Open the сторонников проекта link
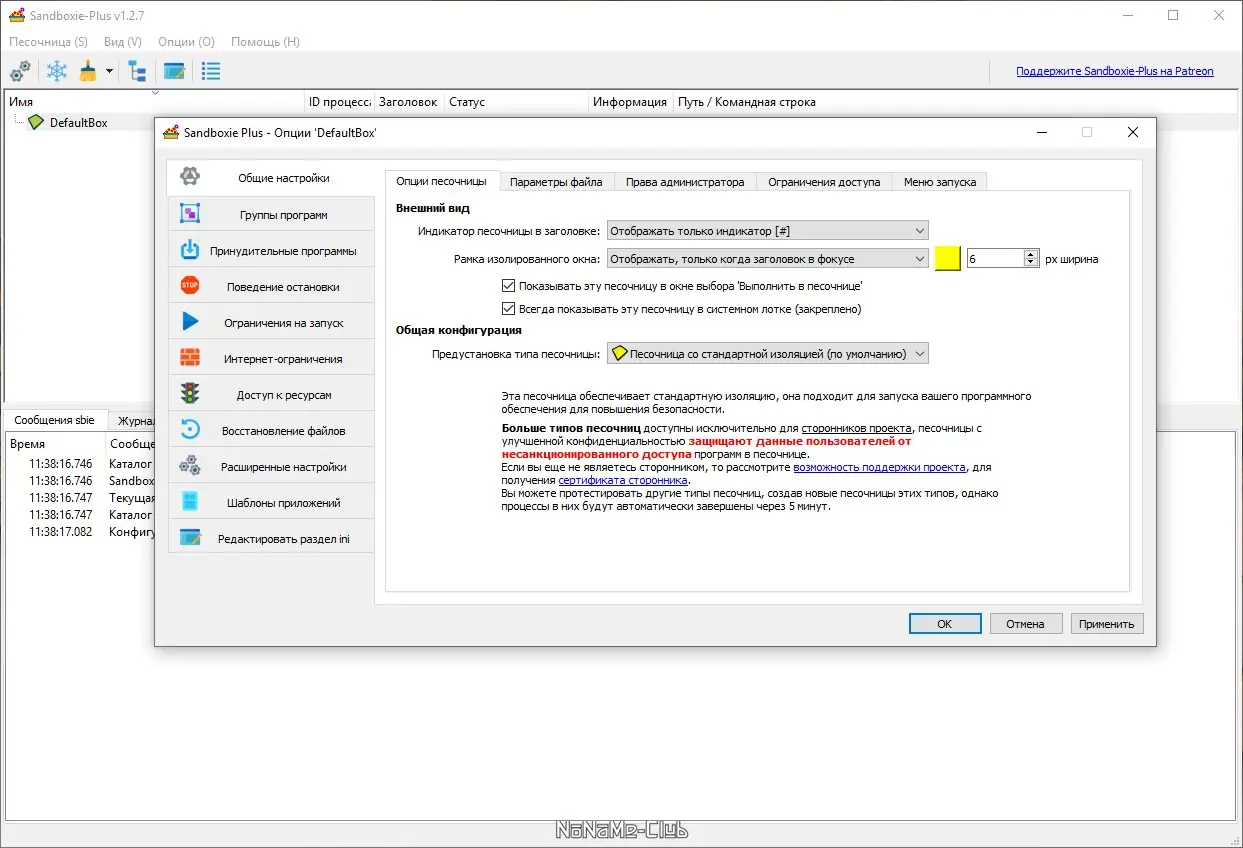This screenshot has width=1243, height=848. [856, 428]
